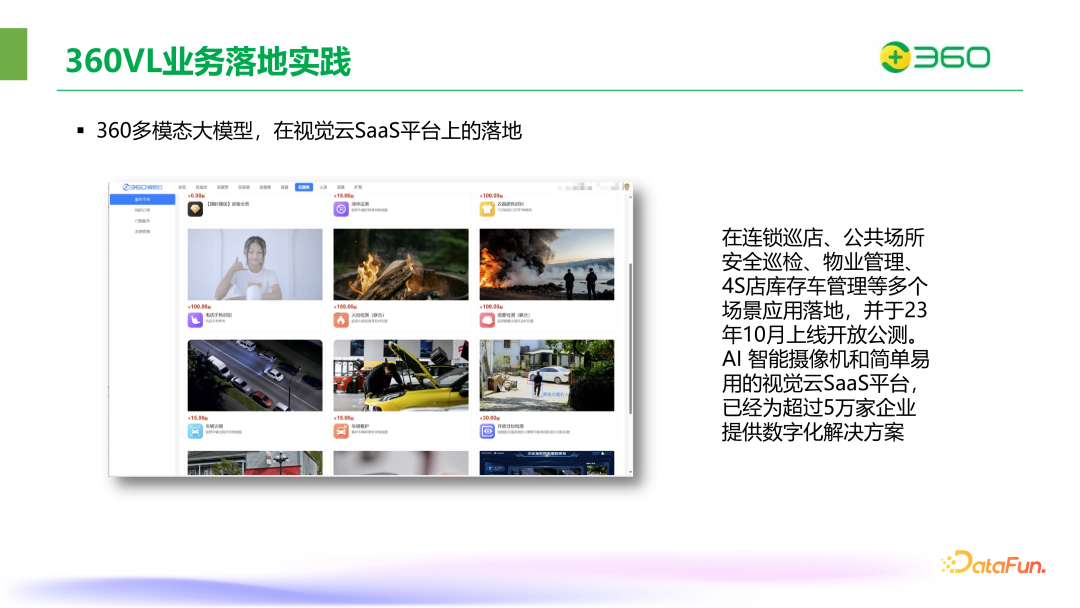Click the 衣服颜色识别 t-shirt icon
Image resolution: width=1080 pixels, height=608 pixels.
click(x=488, y=209)
